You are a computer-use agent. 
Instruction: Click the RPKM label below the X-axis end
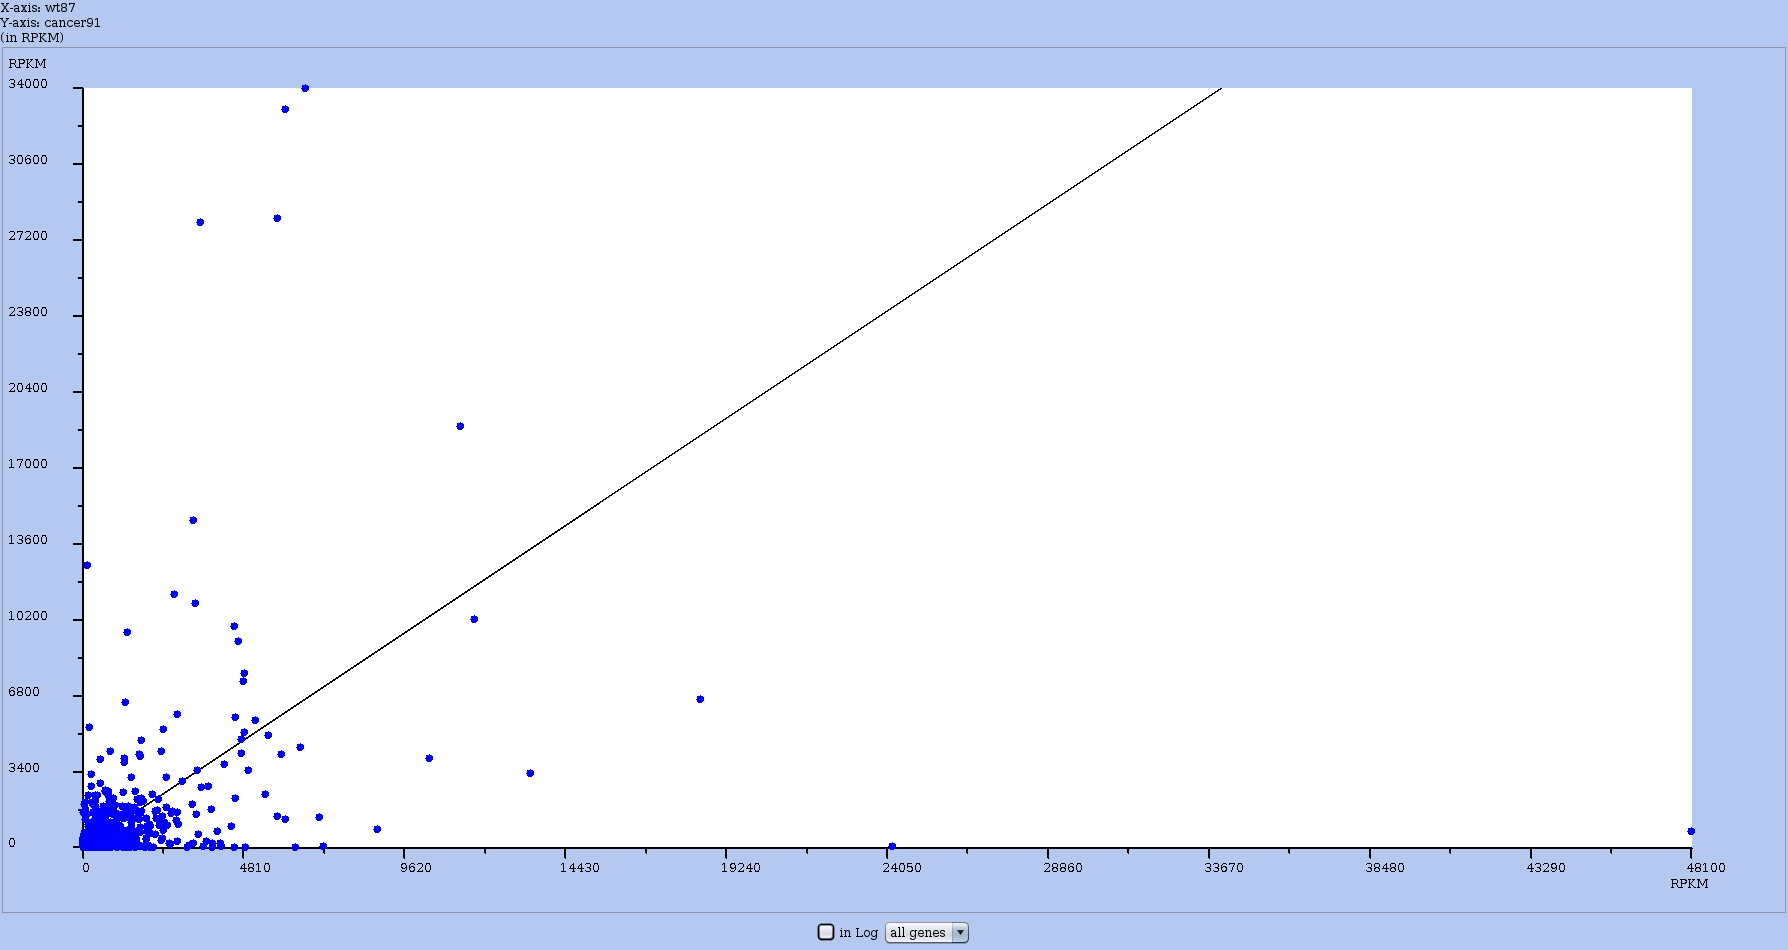coord(1689,884)
